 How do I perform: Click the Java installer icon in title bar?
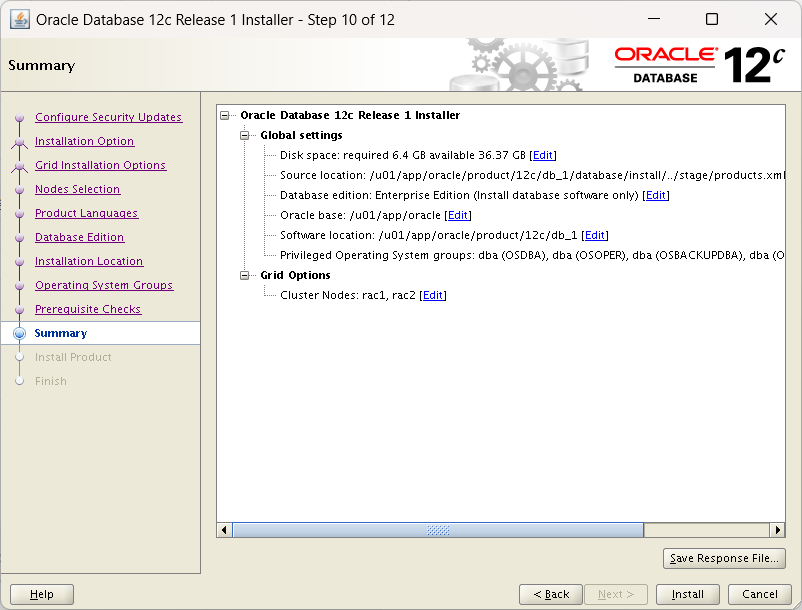pos(20,20)
